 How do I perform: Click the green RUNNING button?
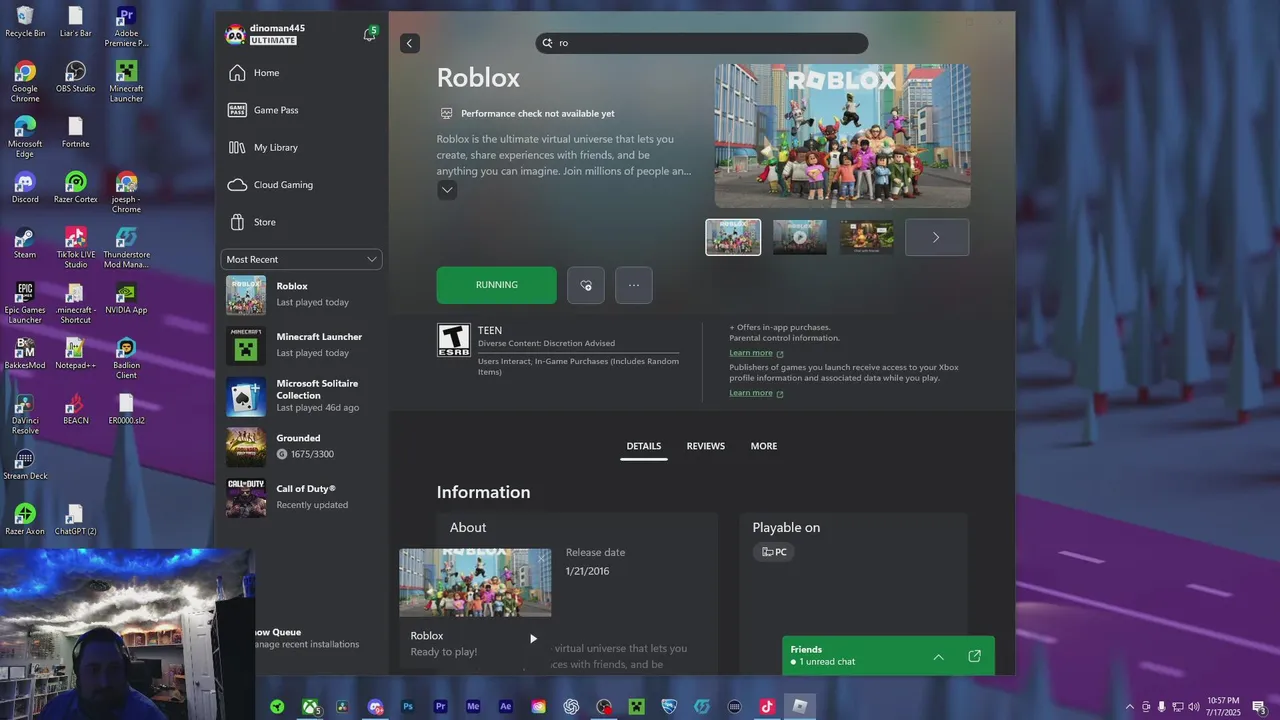click(x=496, y=285)
